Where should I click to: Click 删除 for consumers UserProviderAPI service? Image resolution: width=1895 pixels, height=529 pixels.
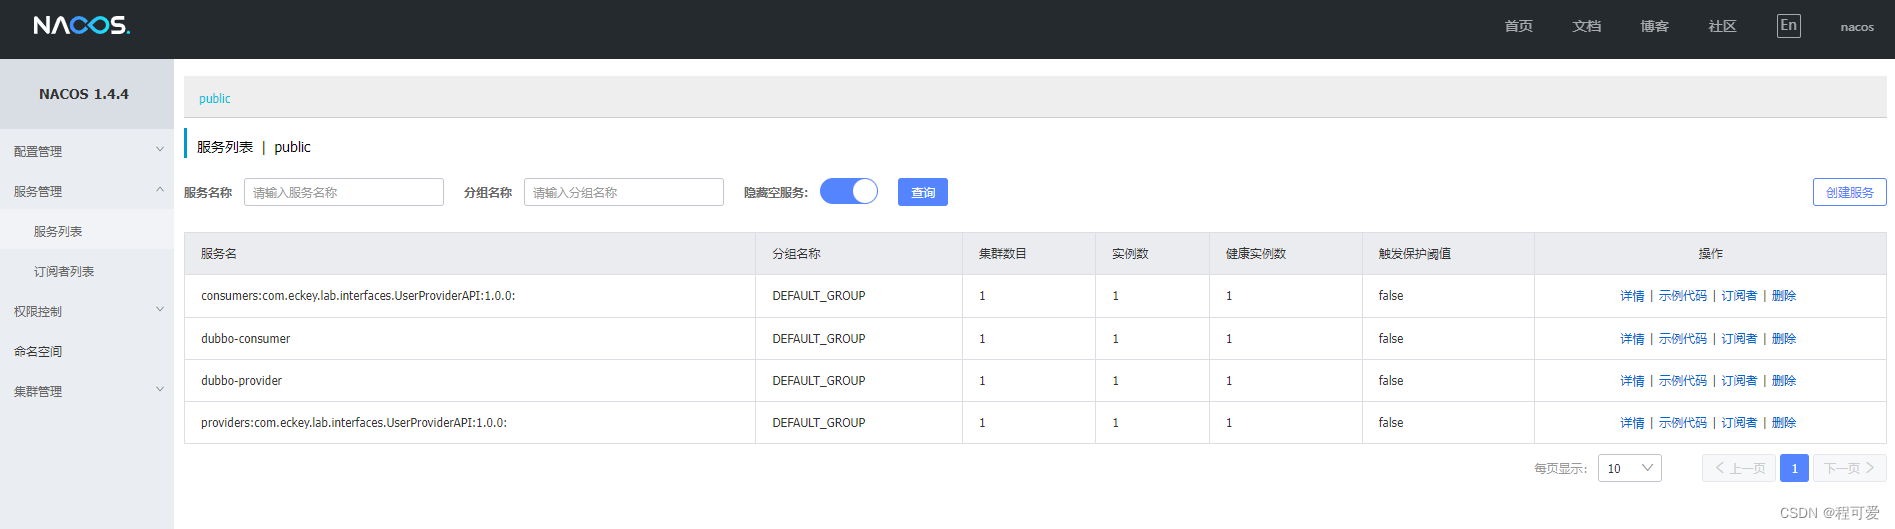pyautogui.click(x=1784, y=296)
